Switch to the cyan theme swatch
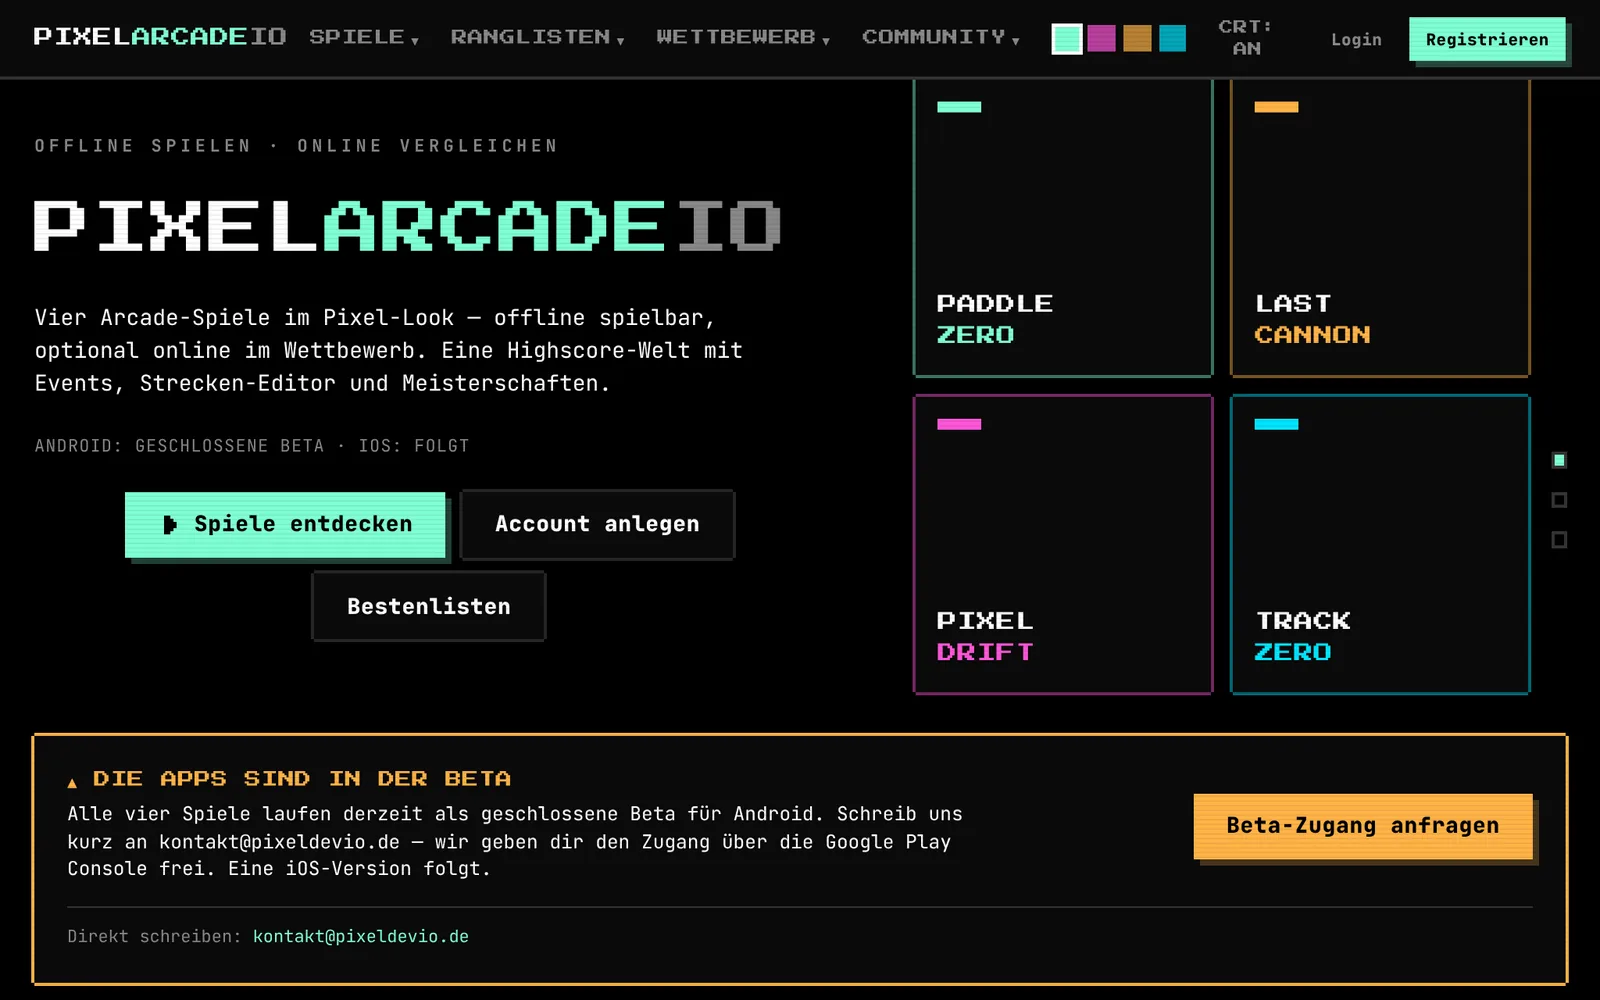 click(x=1172, y=39)
